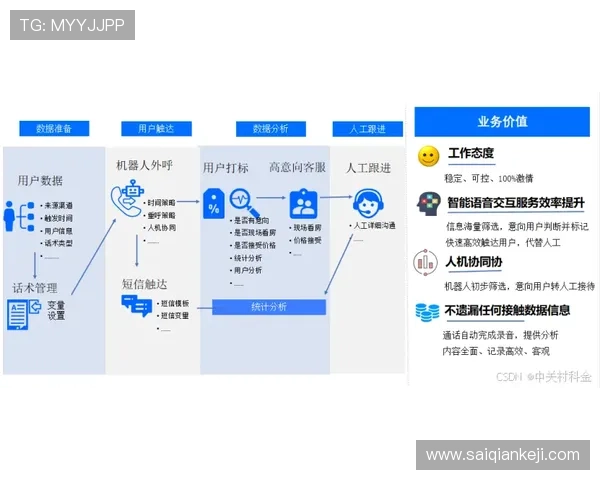
Task: Click the 人机协同 list item
Action: (160, 228)
